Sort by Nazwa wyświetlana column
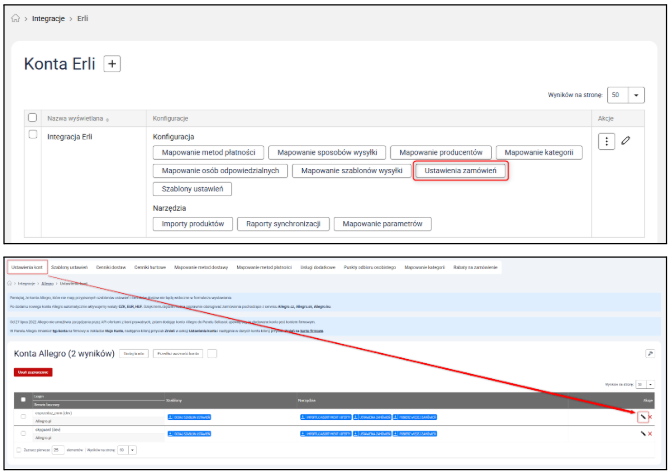 pos(78,119)
